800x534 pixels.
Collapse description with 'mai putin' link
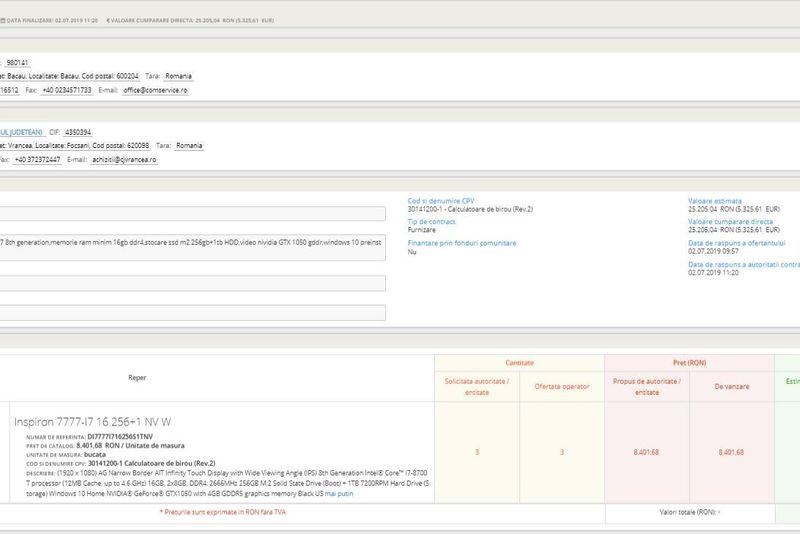342,494
